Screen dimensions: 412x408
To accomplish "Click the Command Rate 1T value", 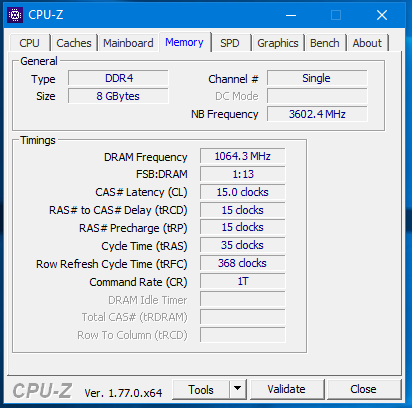I will coord(243,281).
